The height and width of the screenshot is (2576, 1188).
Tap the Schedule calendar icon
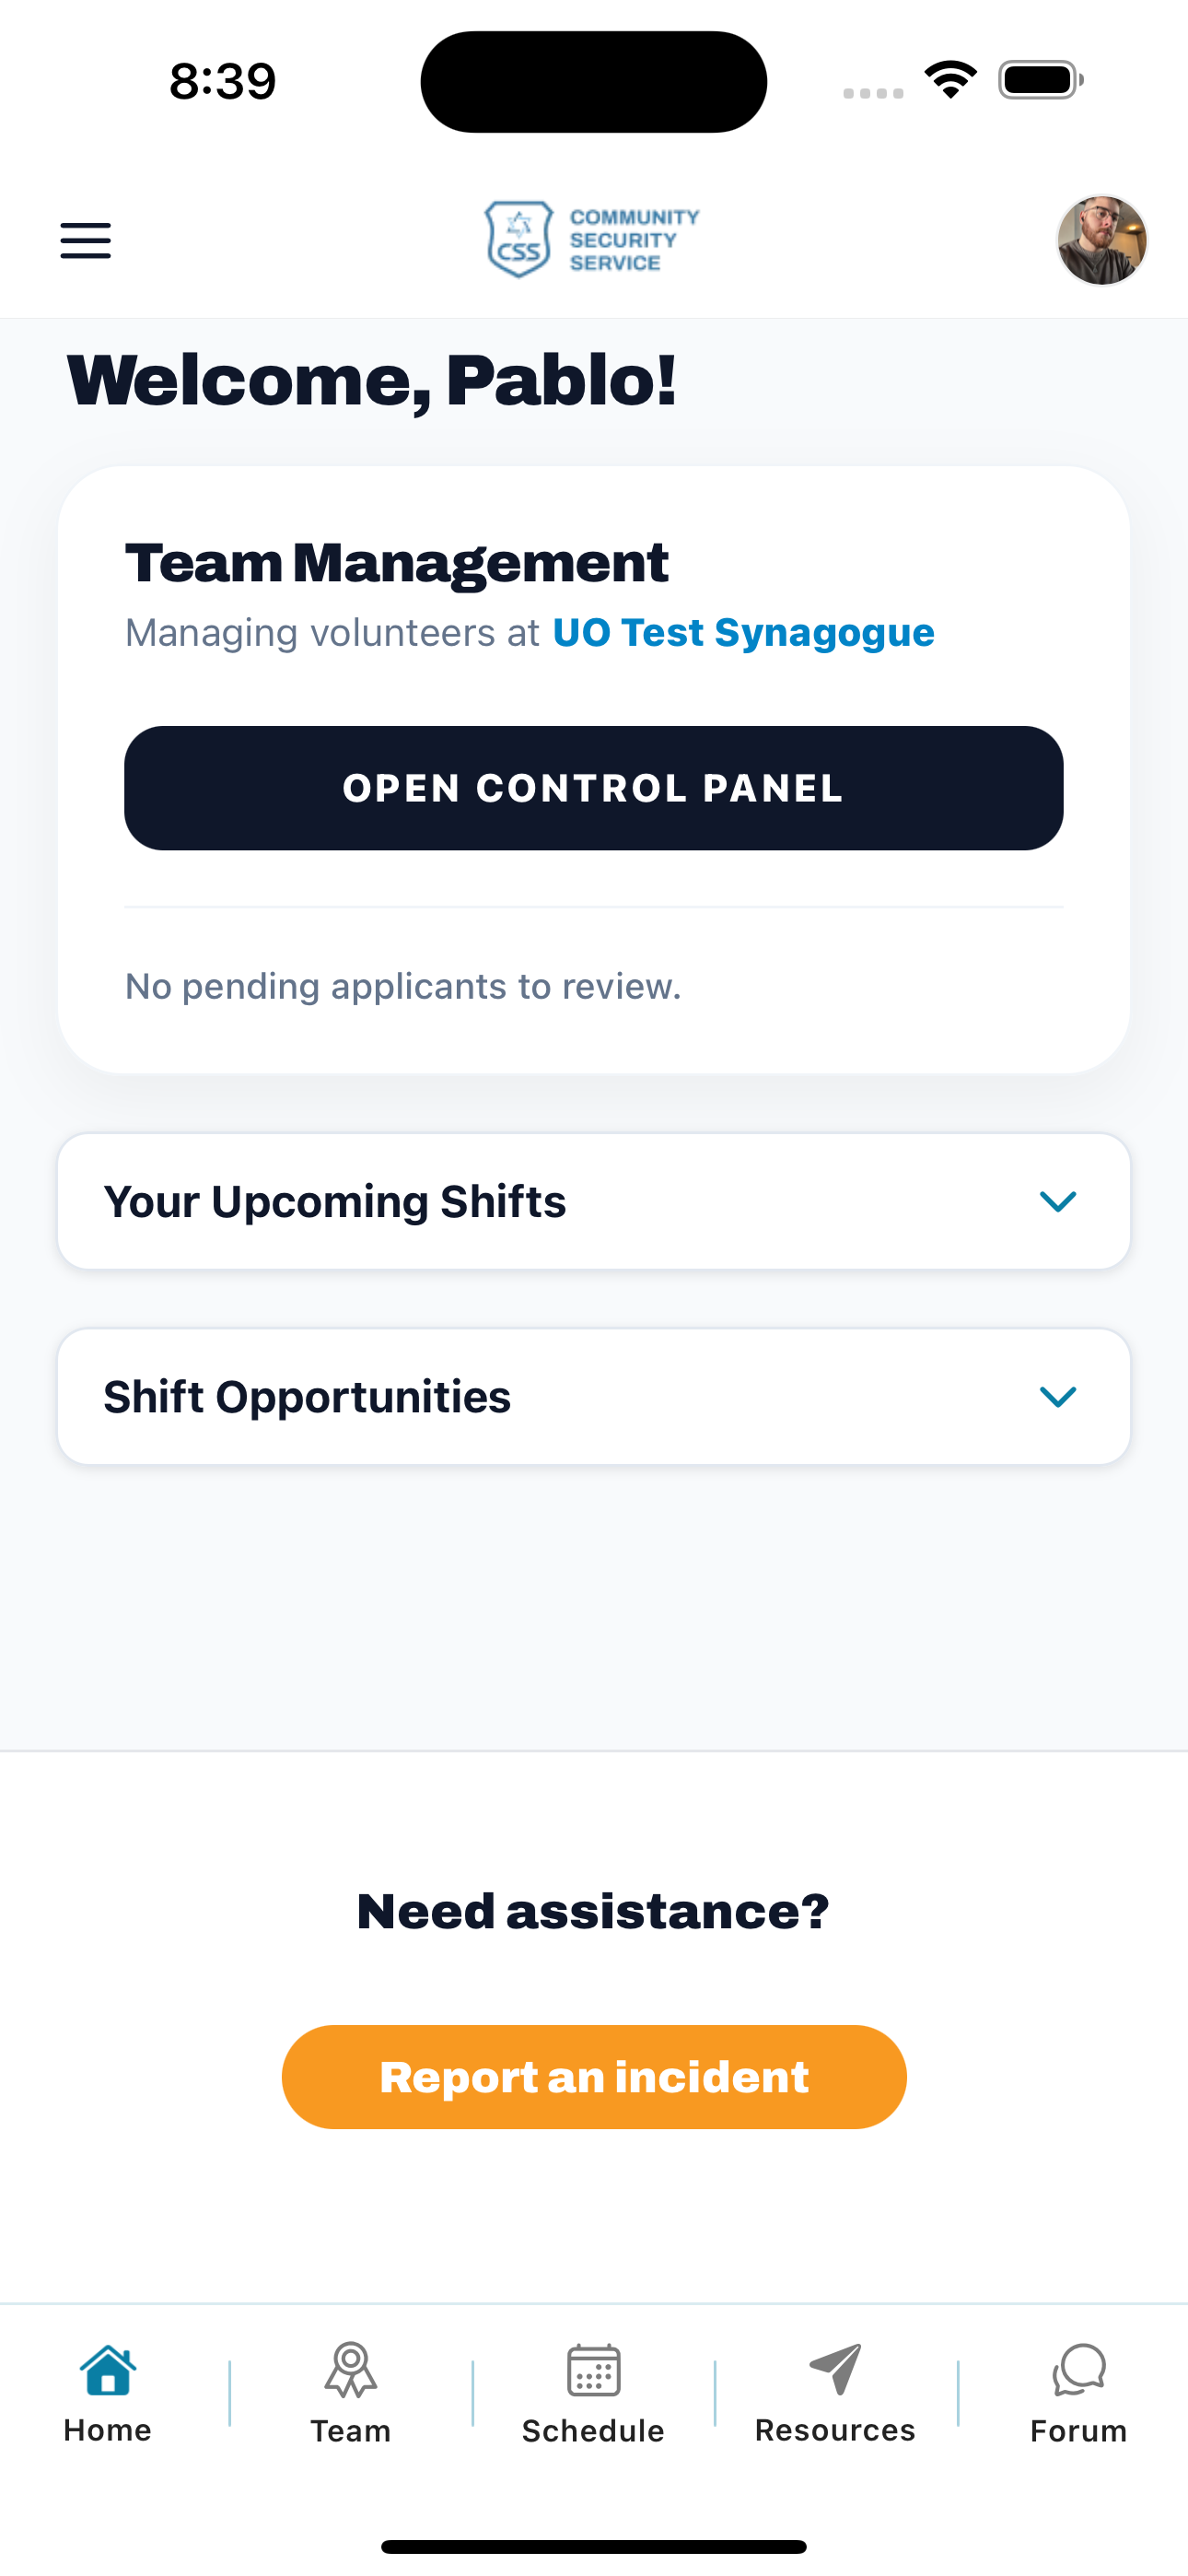(x=593, y=2370)
